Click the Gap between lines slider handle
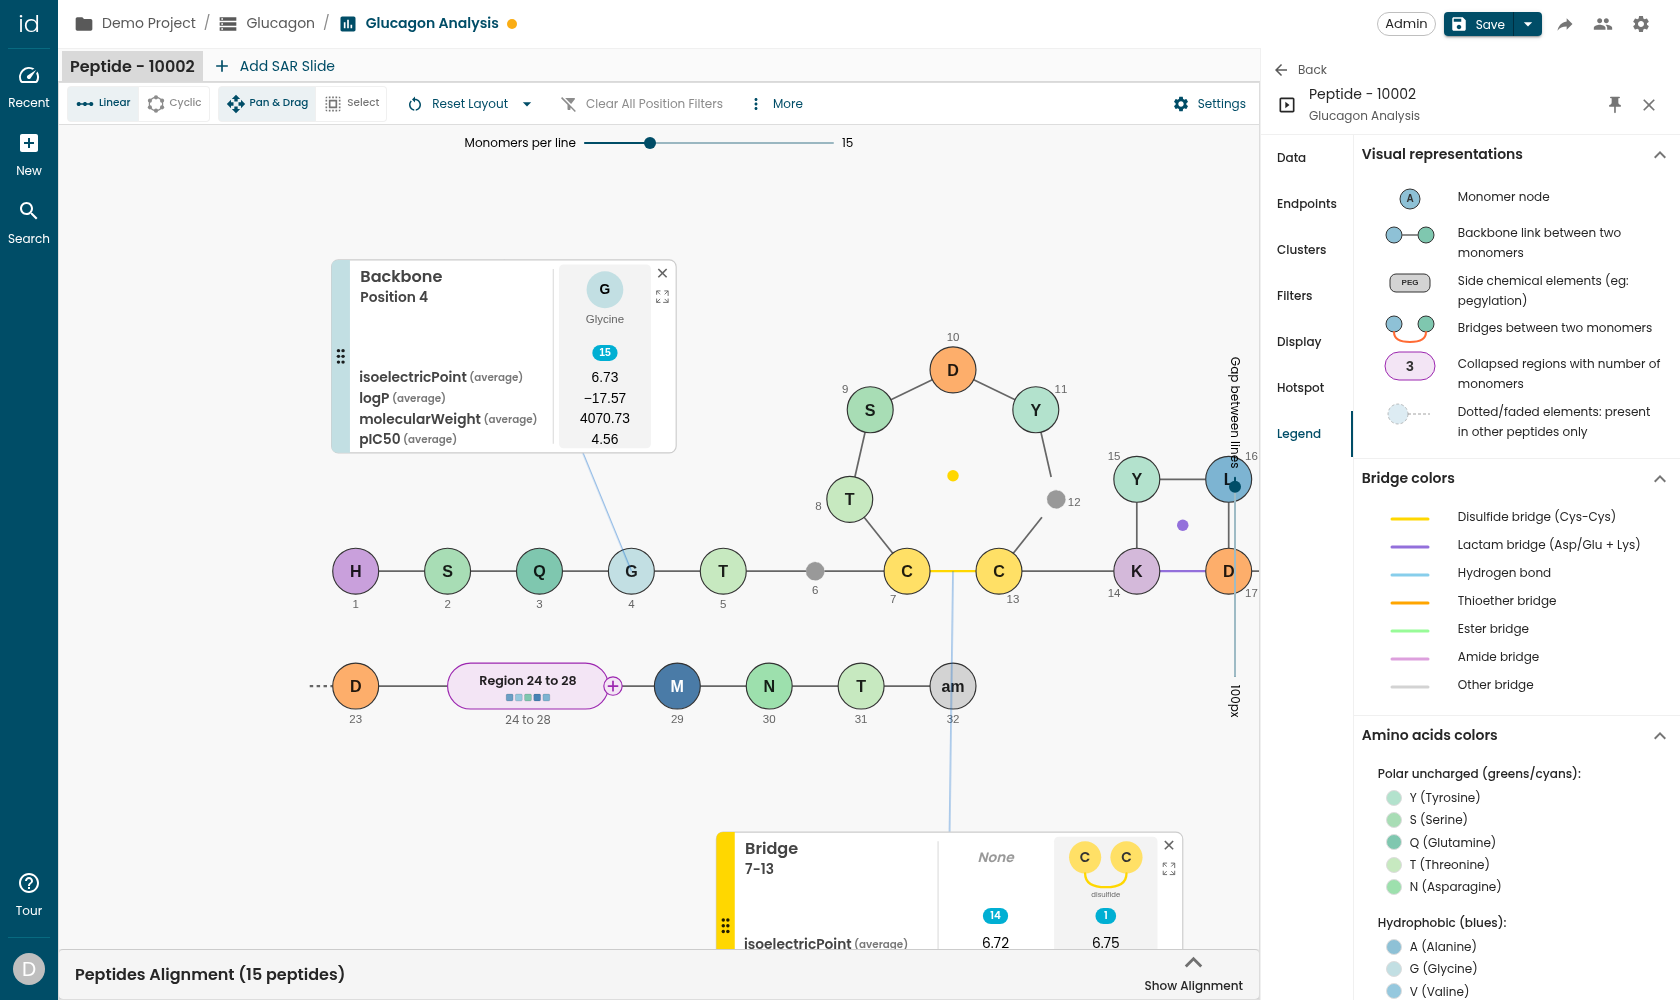Image resolution: width=1680 pixels, height=1000 pixels. (x=1235, y=486)
